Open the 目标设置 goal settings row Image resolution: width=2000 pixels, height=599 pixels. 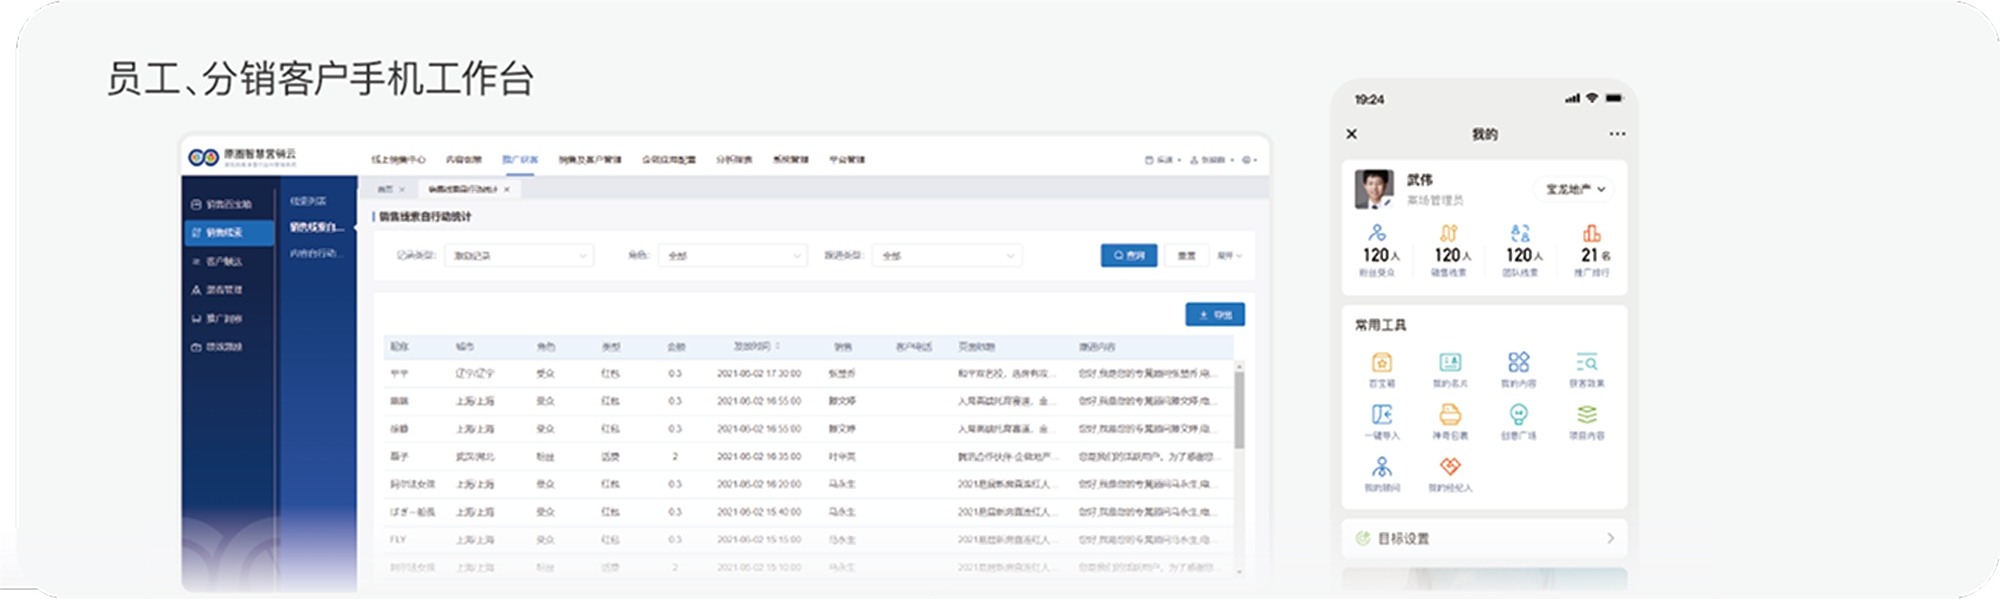tap(1484, 538)
